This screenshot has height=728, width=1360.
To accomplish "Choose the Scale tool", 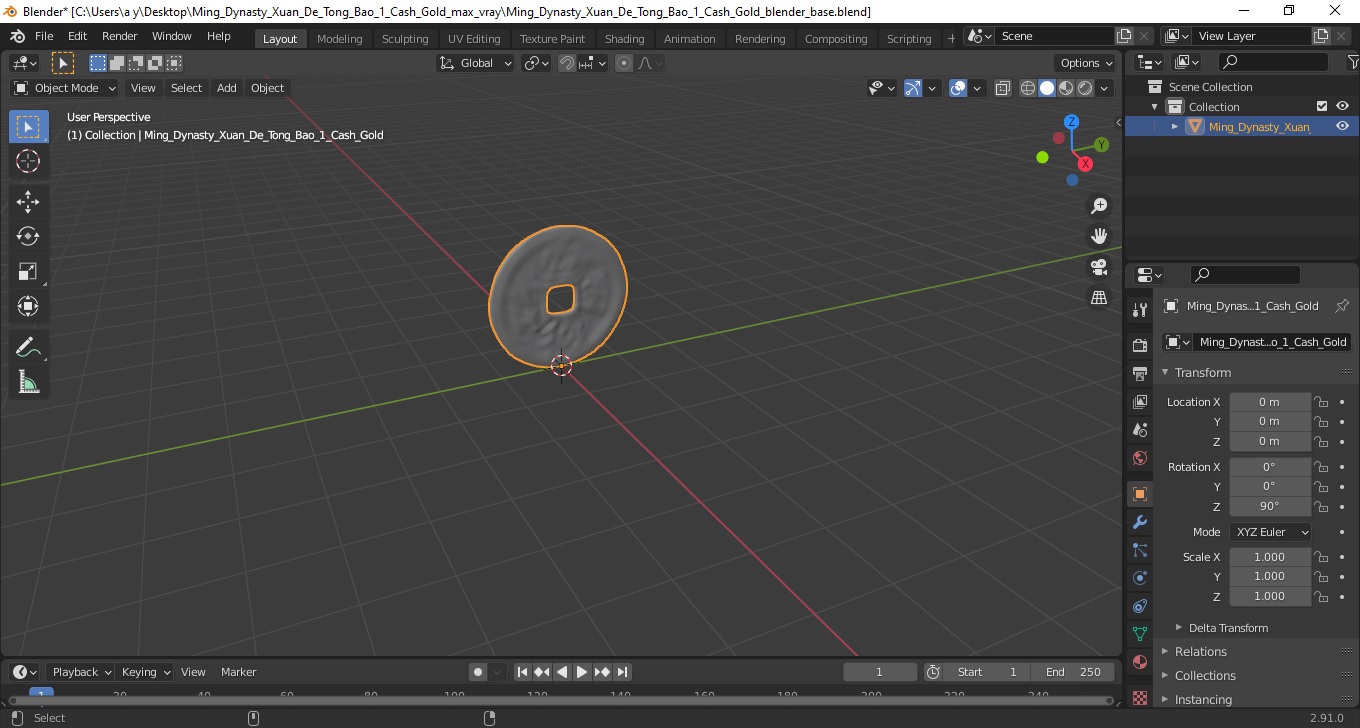I will (x=28, y=271).
